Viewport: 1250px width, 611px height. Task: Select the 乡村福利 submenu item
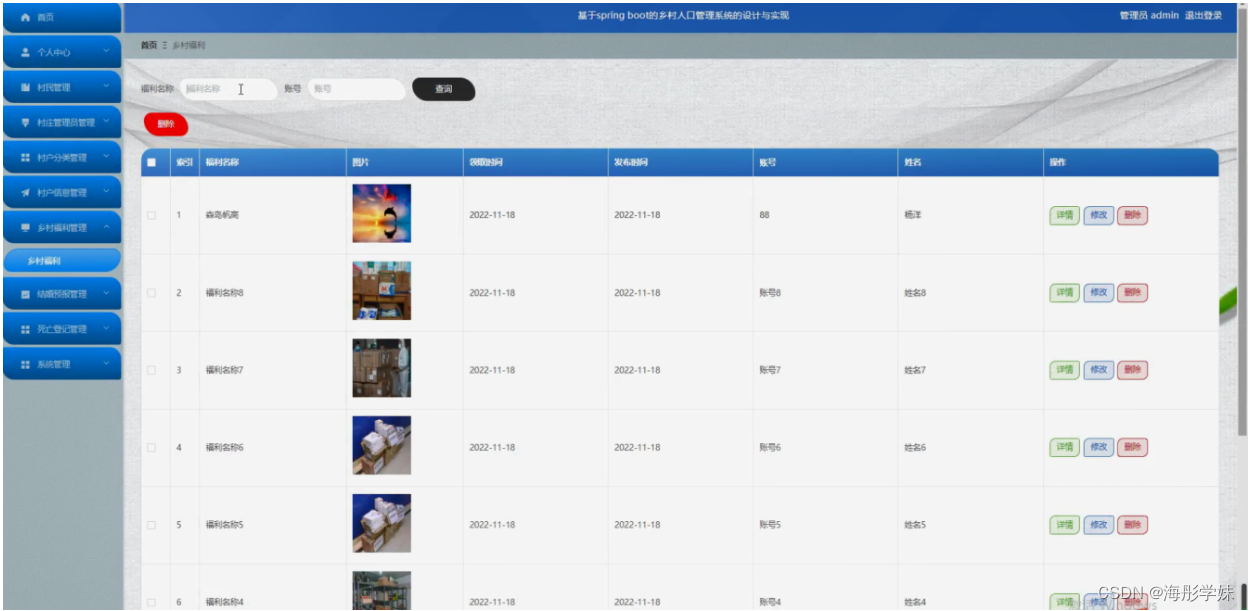click(62, 260)
